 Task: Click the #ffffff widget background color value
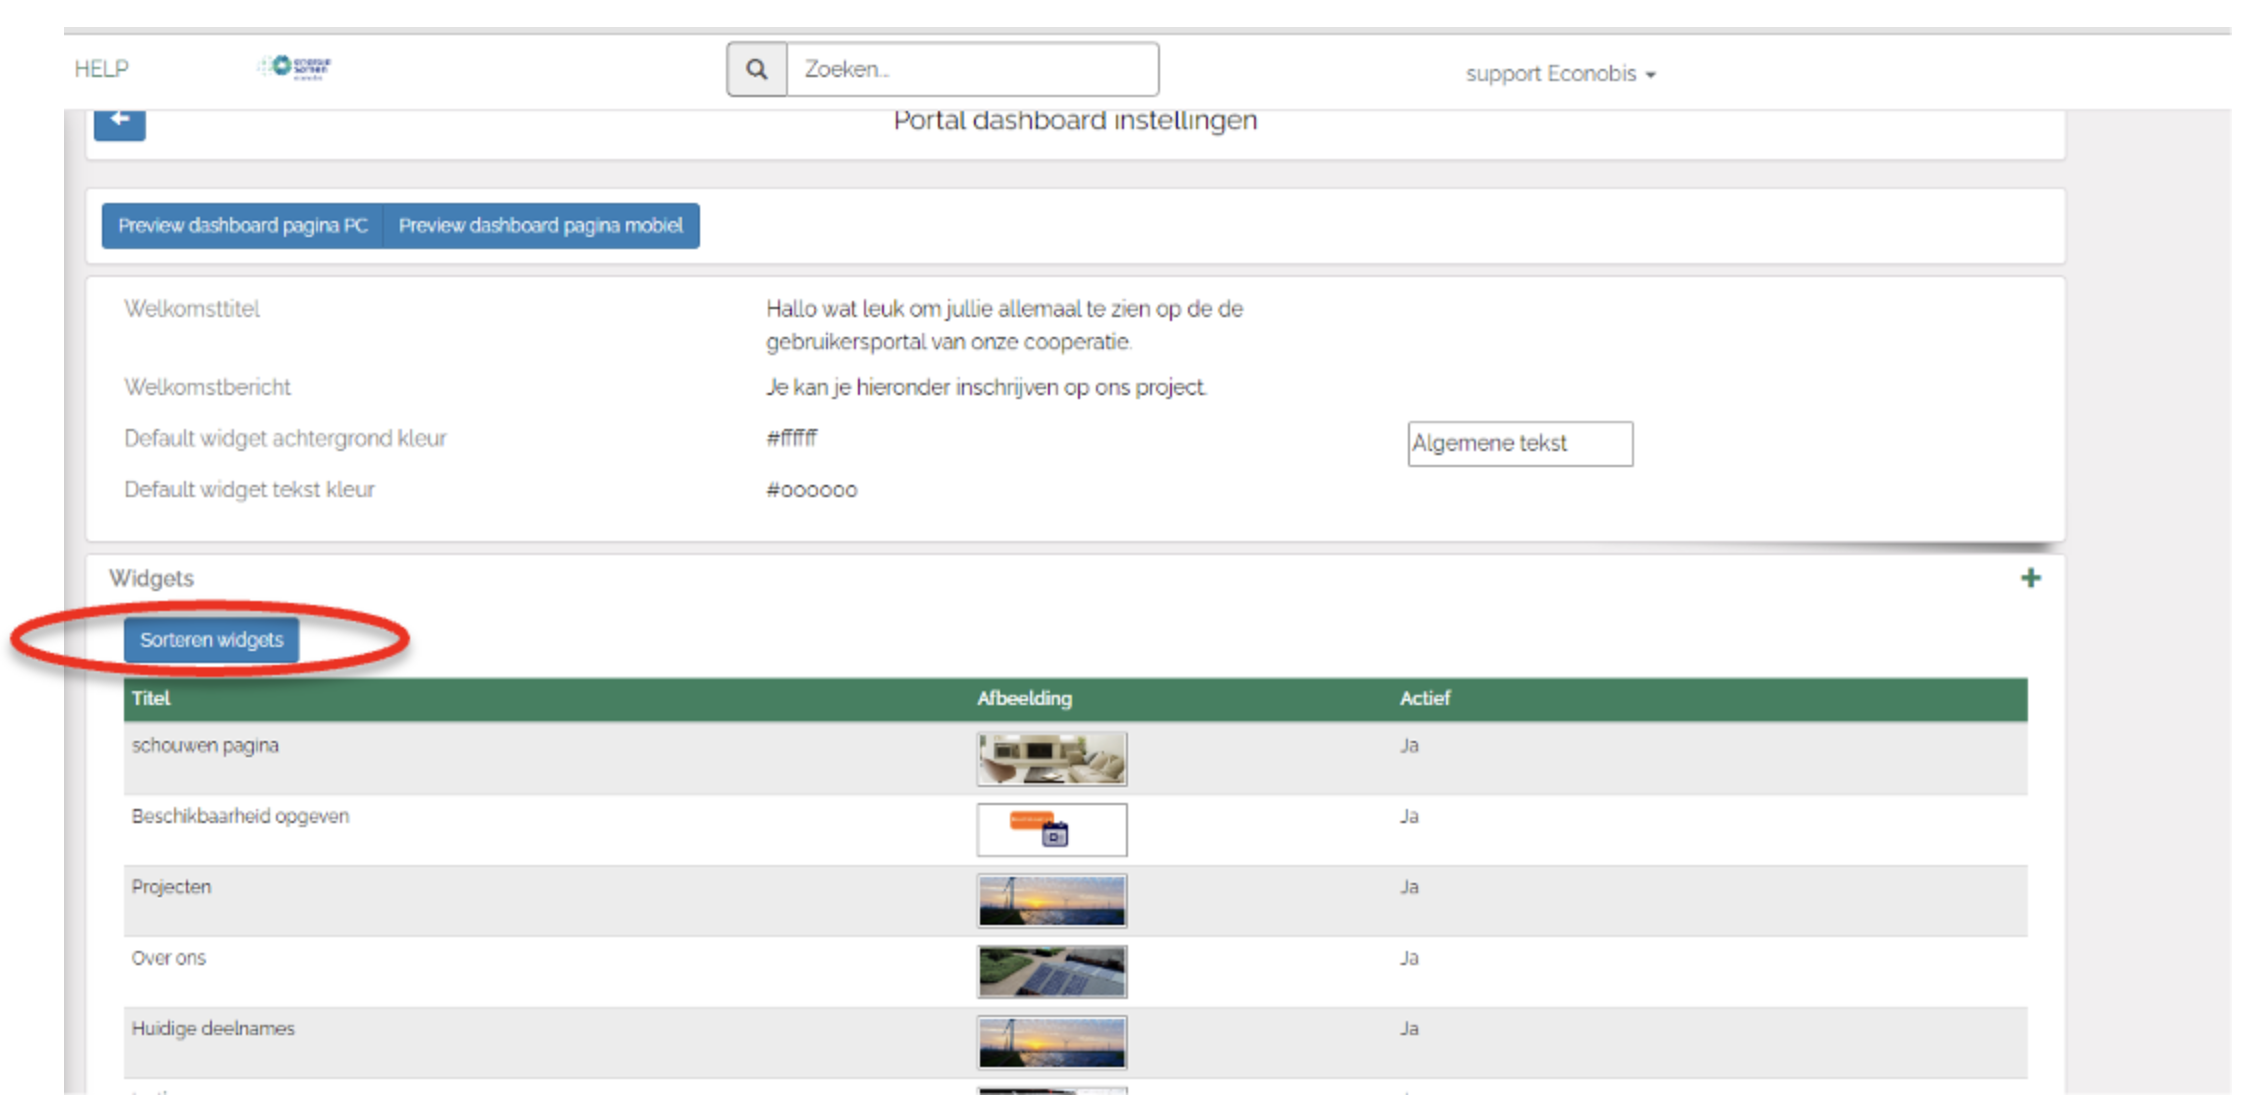point(791,438)
